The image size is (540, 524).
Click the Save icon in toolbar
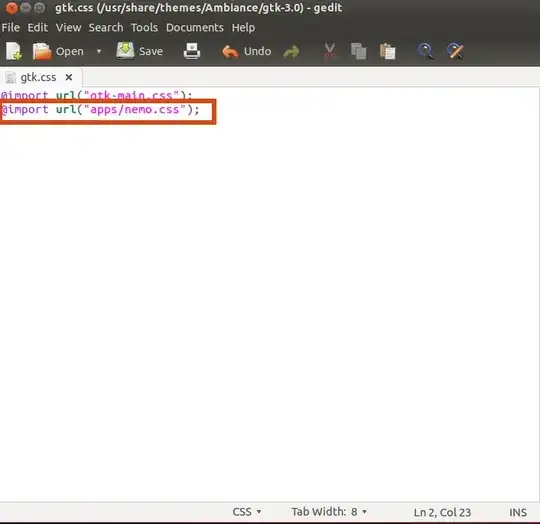pos(125,51)
